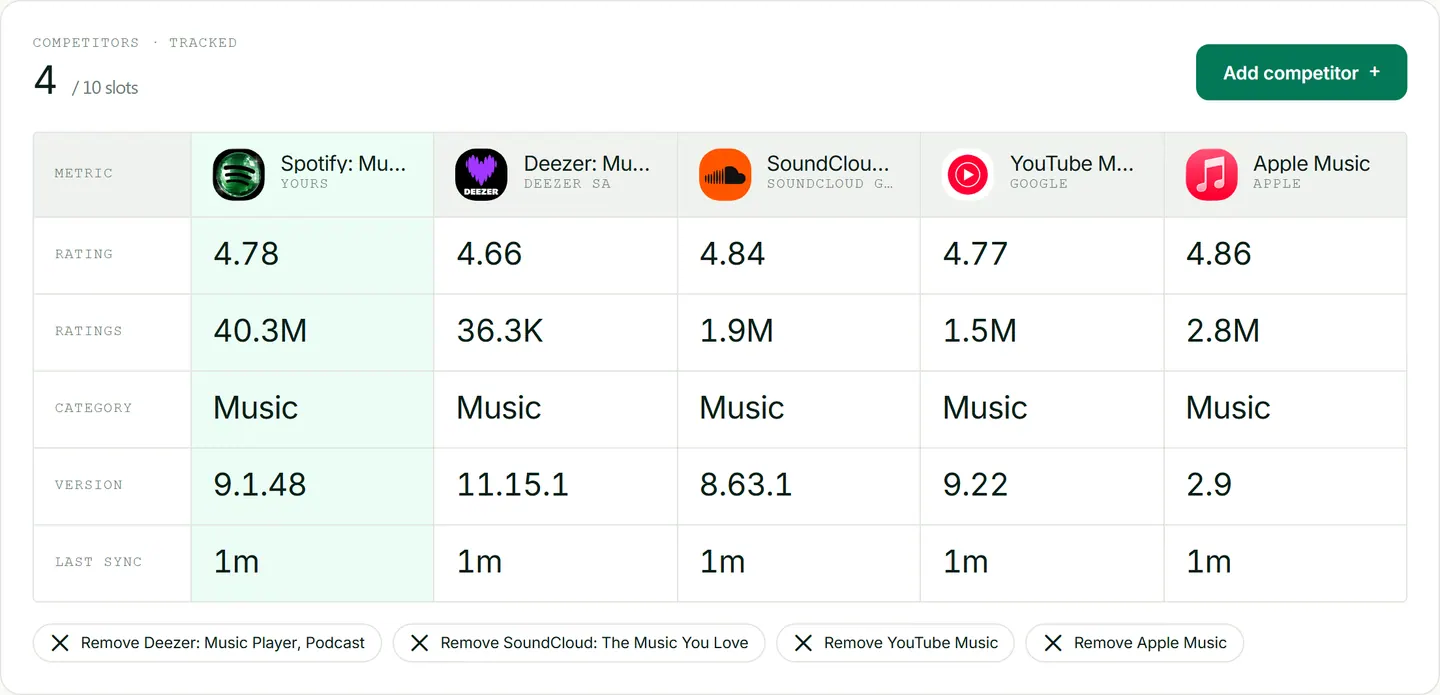Click X icon in Remove YouTube Music chip
The width and height of the screenshot is (1440, 695).
803,643
